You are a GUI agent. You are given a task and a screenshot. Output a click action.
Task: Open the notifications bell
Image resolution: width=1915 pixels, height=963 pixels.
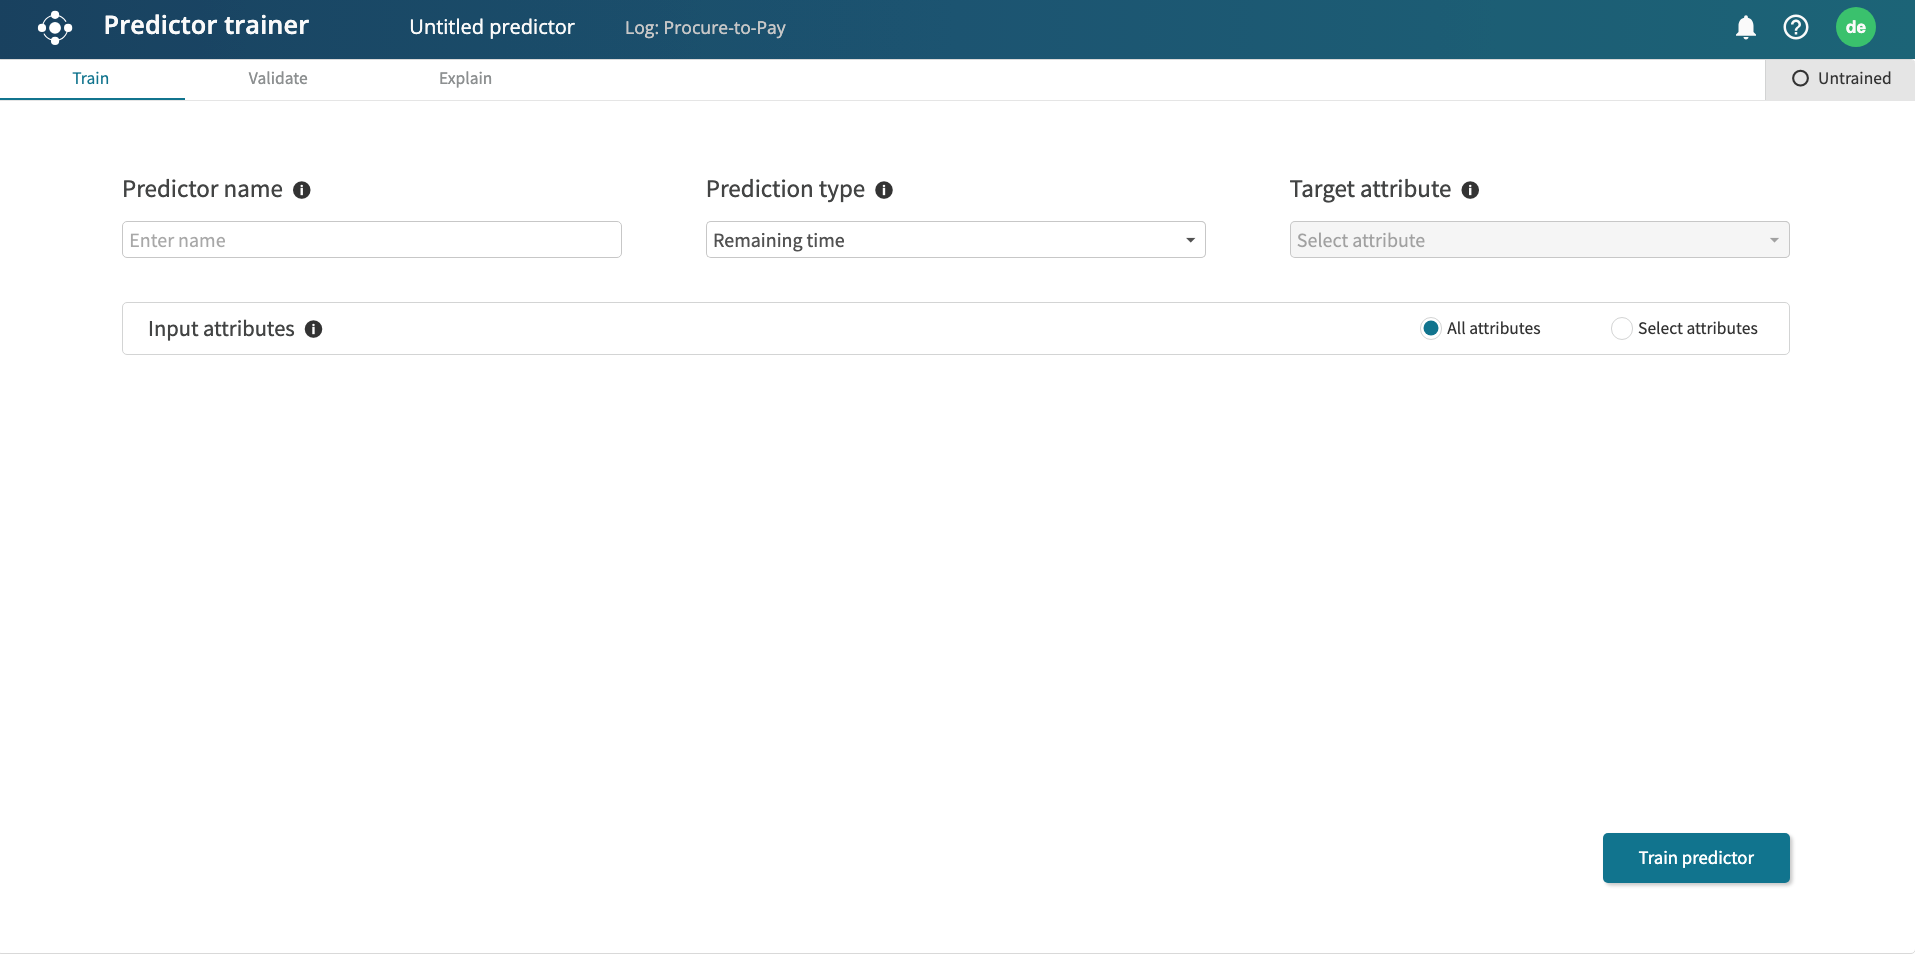pyautogui.click(x=1745, y=28)
